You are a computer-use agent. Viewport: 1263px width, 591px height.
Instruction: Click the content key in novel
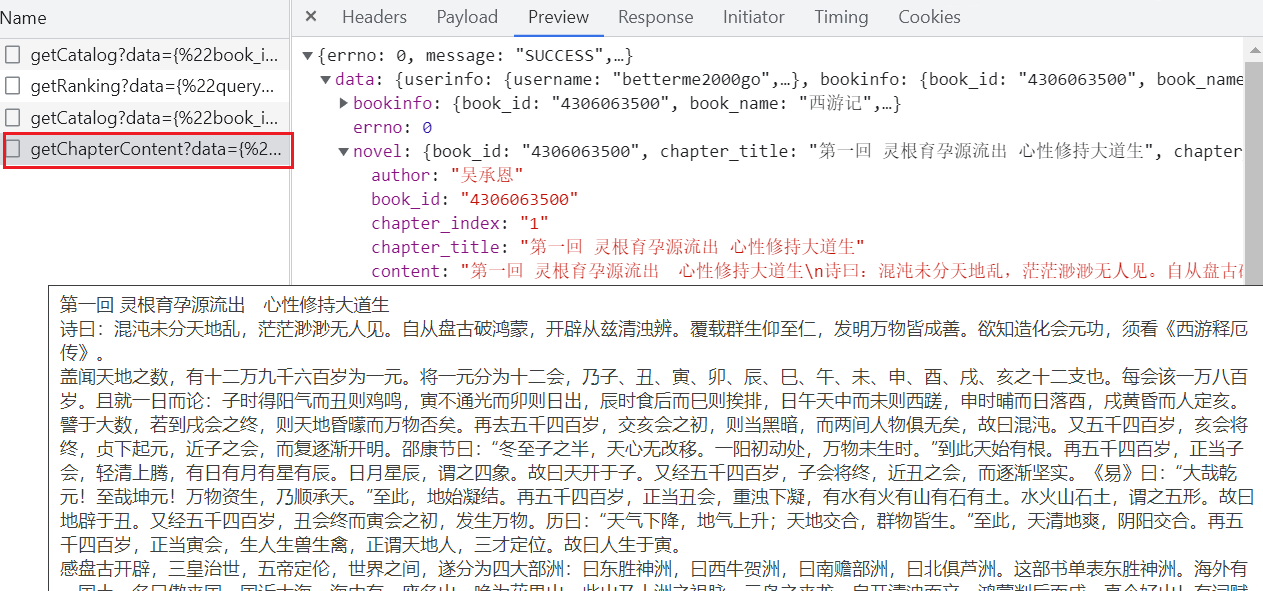pos(406,271)
